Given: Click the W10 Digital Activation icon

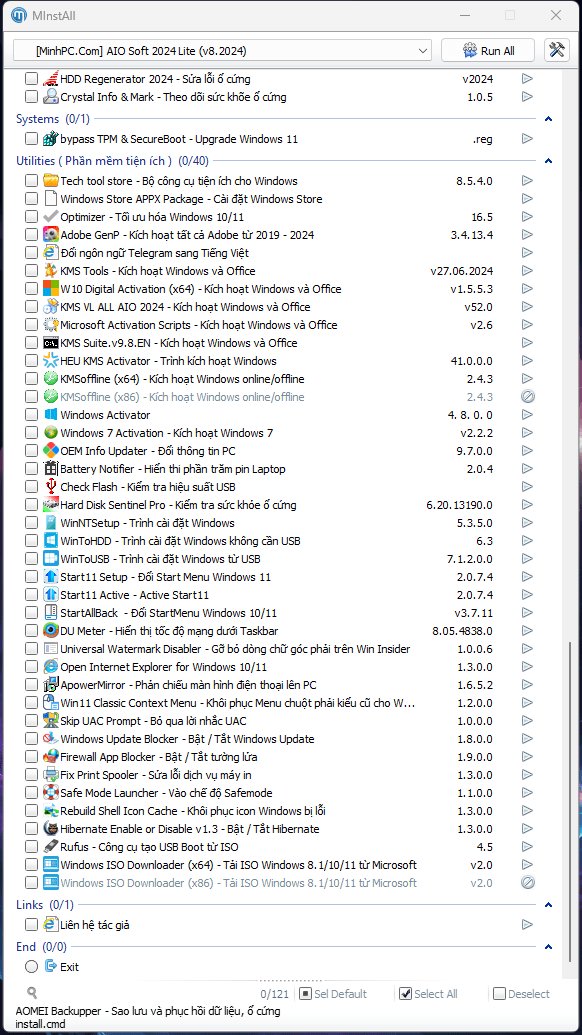Looking at the screenshot, I should [51, 288].
